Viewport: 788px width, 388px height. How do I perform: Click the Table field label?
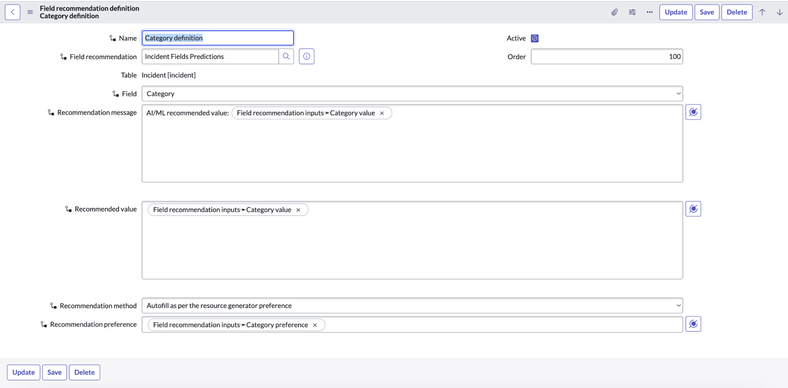pos(128,75)
